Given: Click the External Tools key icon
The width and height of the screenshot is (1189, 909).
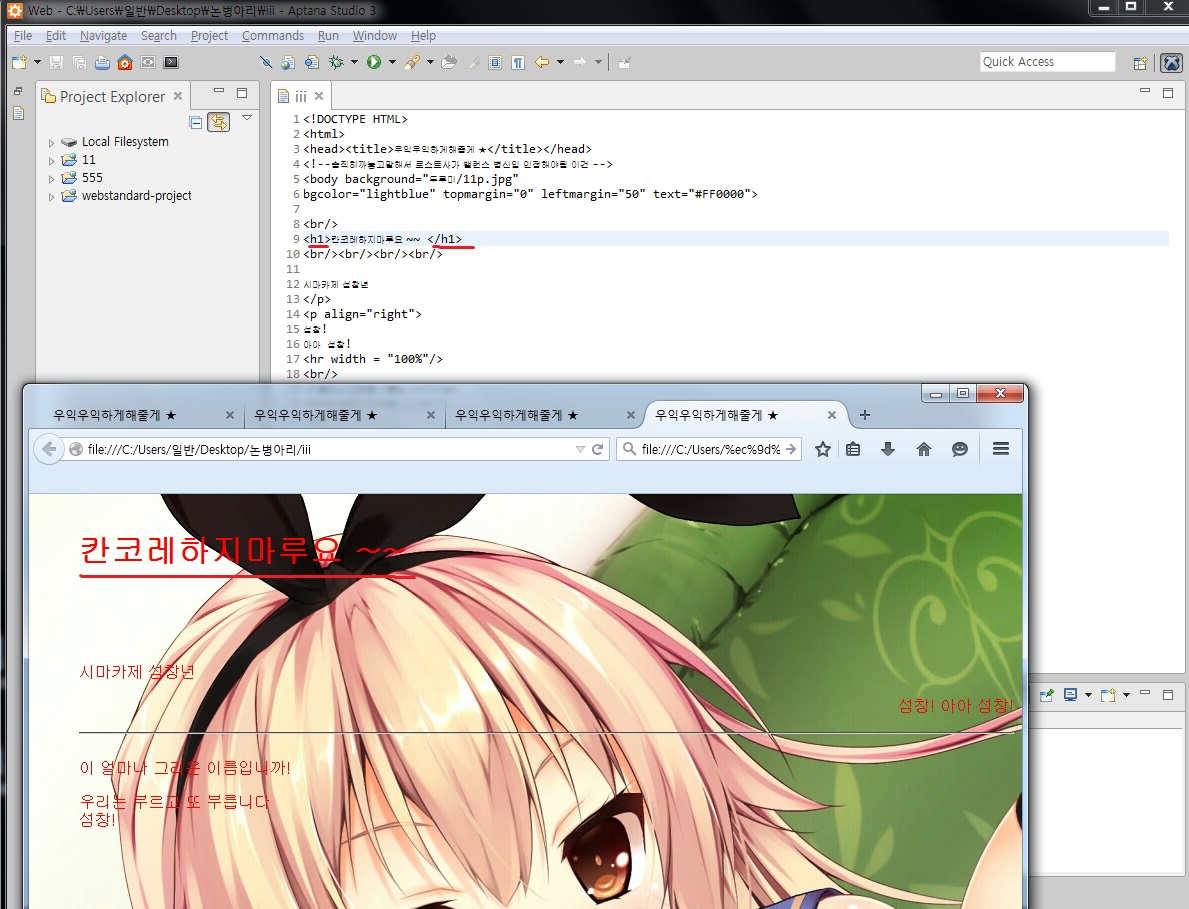Looking at the screenshot, I should pos(412,62).
